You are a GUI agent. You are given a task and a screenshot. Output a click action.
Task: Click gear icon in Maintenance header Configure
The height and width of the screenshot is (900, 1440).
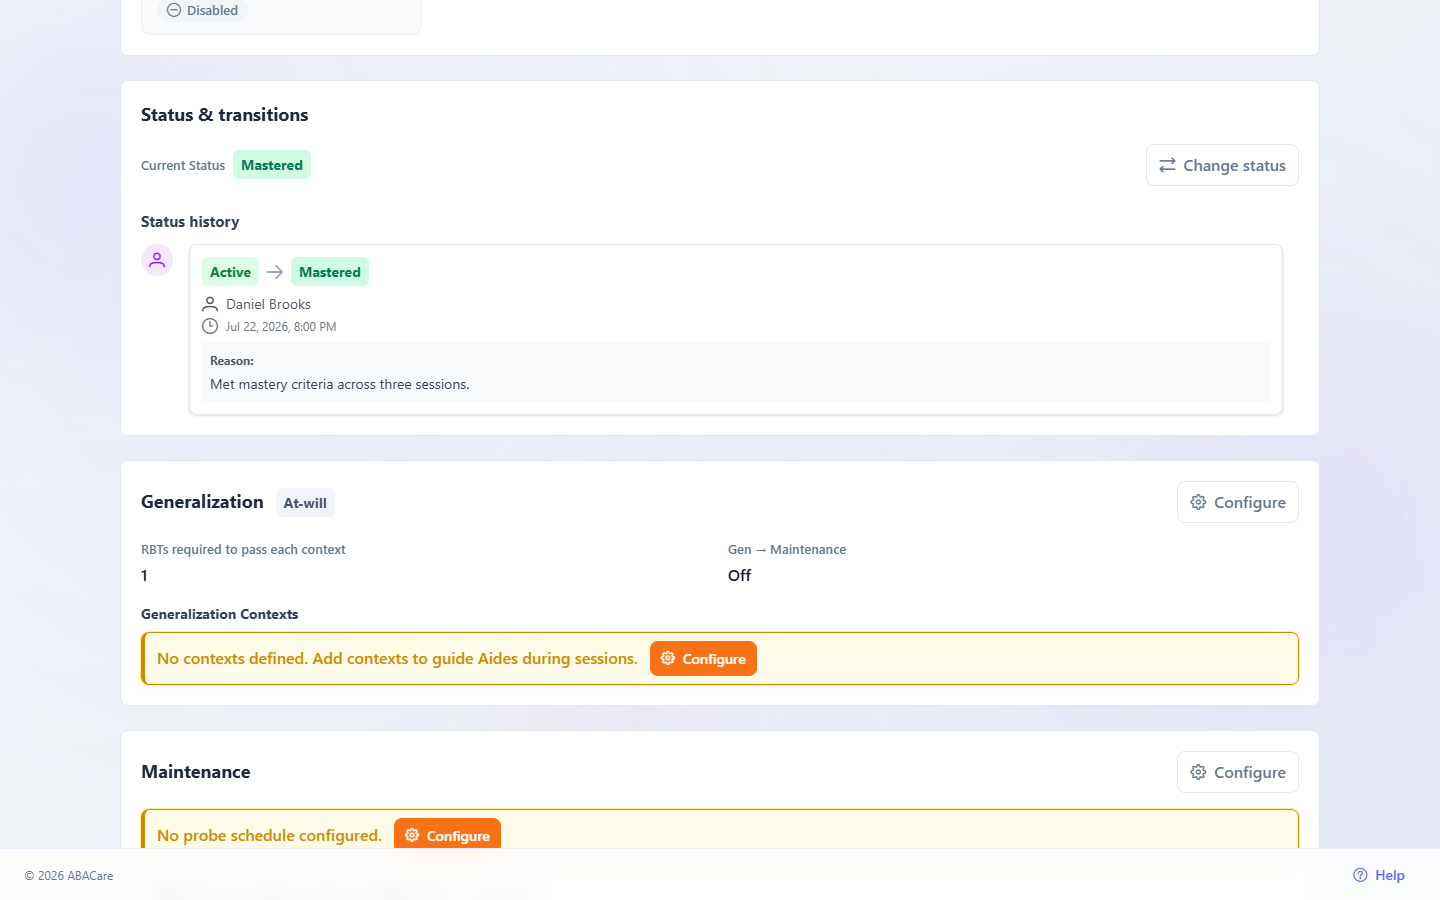1198,772
